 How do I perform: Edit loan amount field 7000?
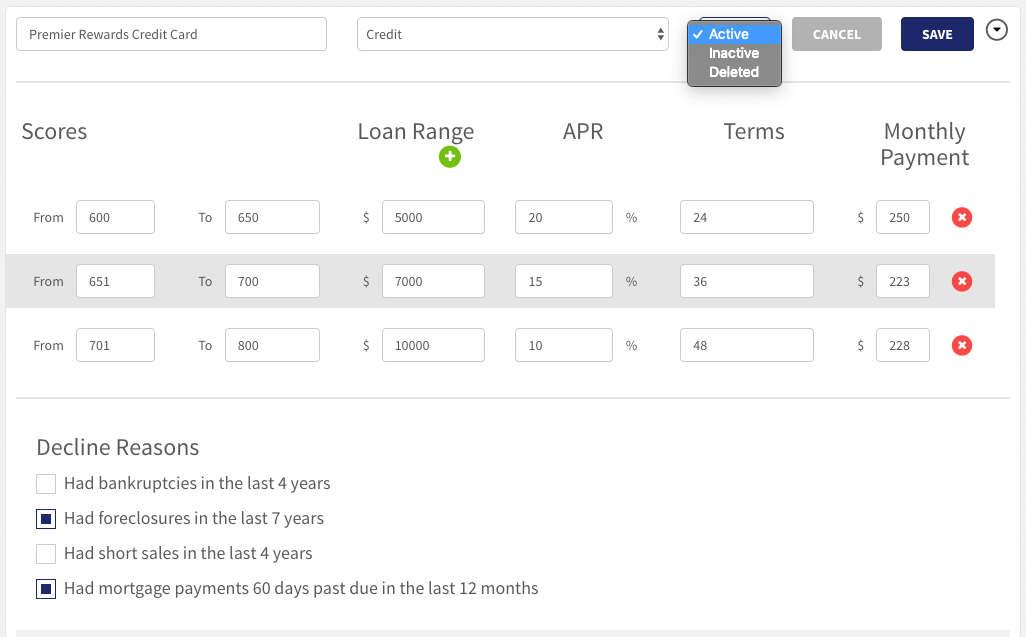433,281
